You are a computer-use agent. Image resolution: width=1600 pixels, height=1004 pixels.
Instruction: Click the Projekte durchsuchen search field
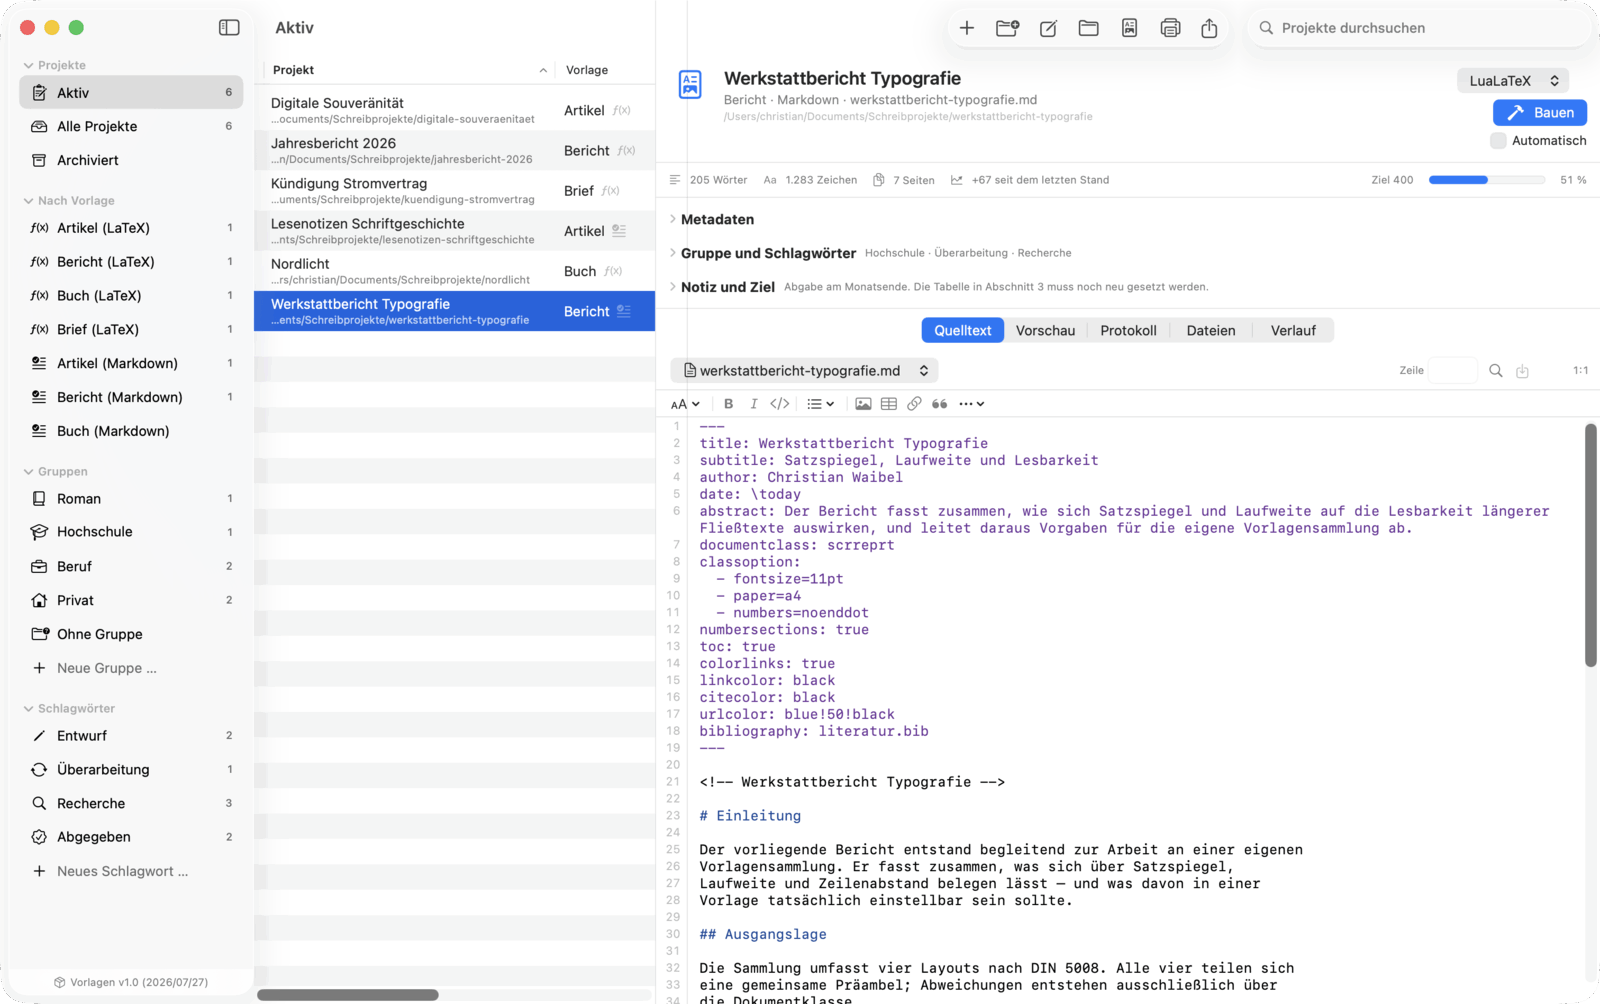1420,28
